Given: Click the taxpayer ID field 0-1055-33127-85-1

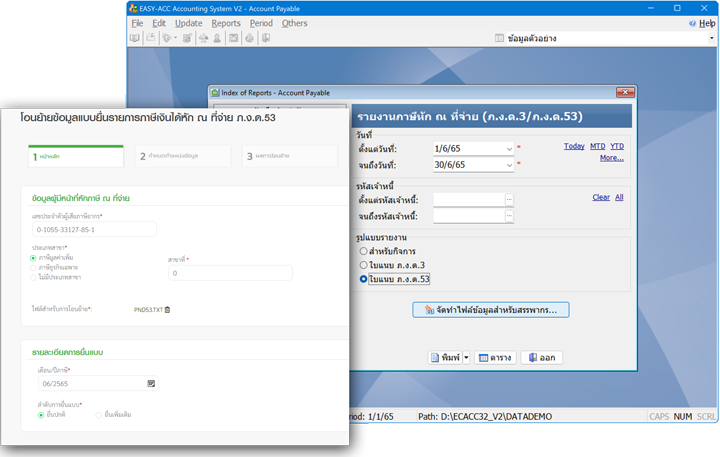Looking at the screenshot, I should (94, 230).
